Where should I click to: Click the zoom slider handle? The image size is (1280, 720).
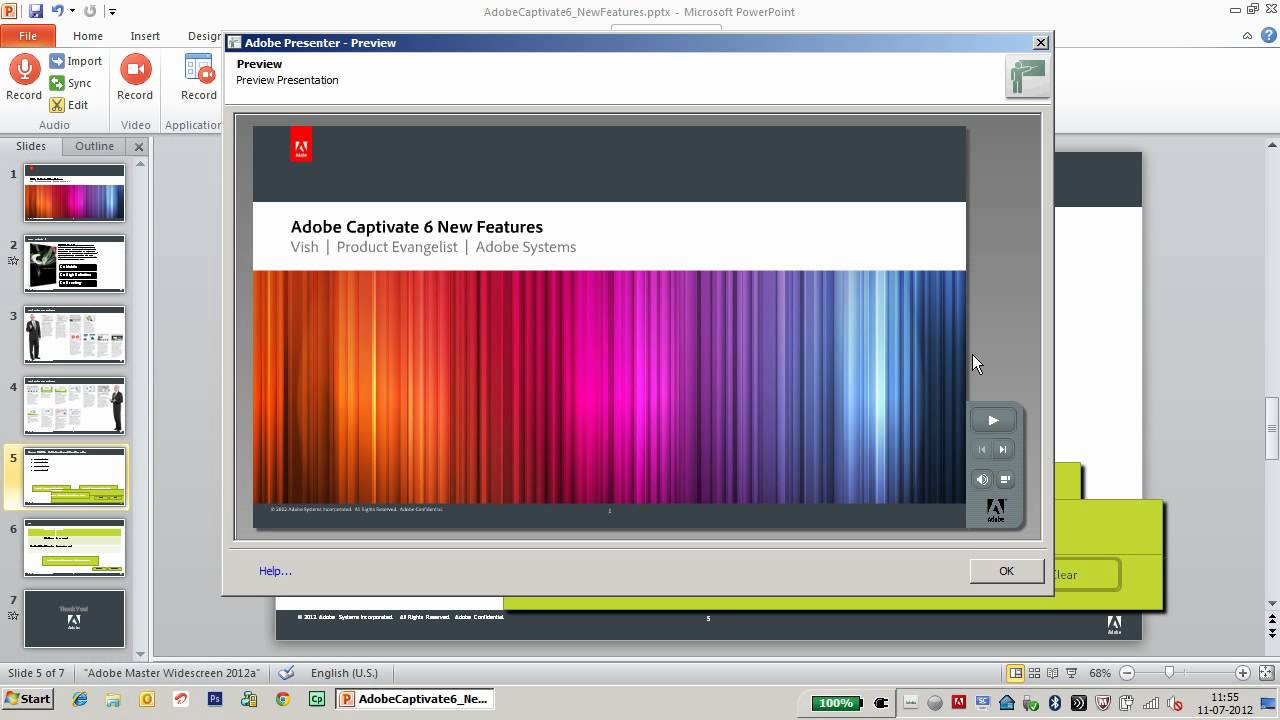point(1168,673)
